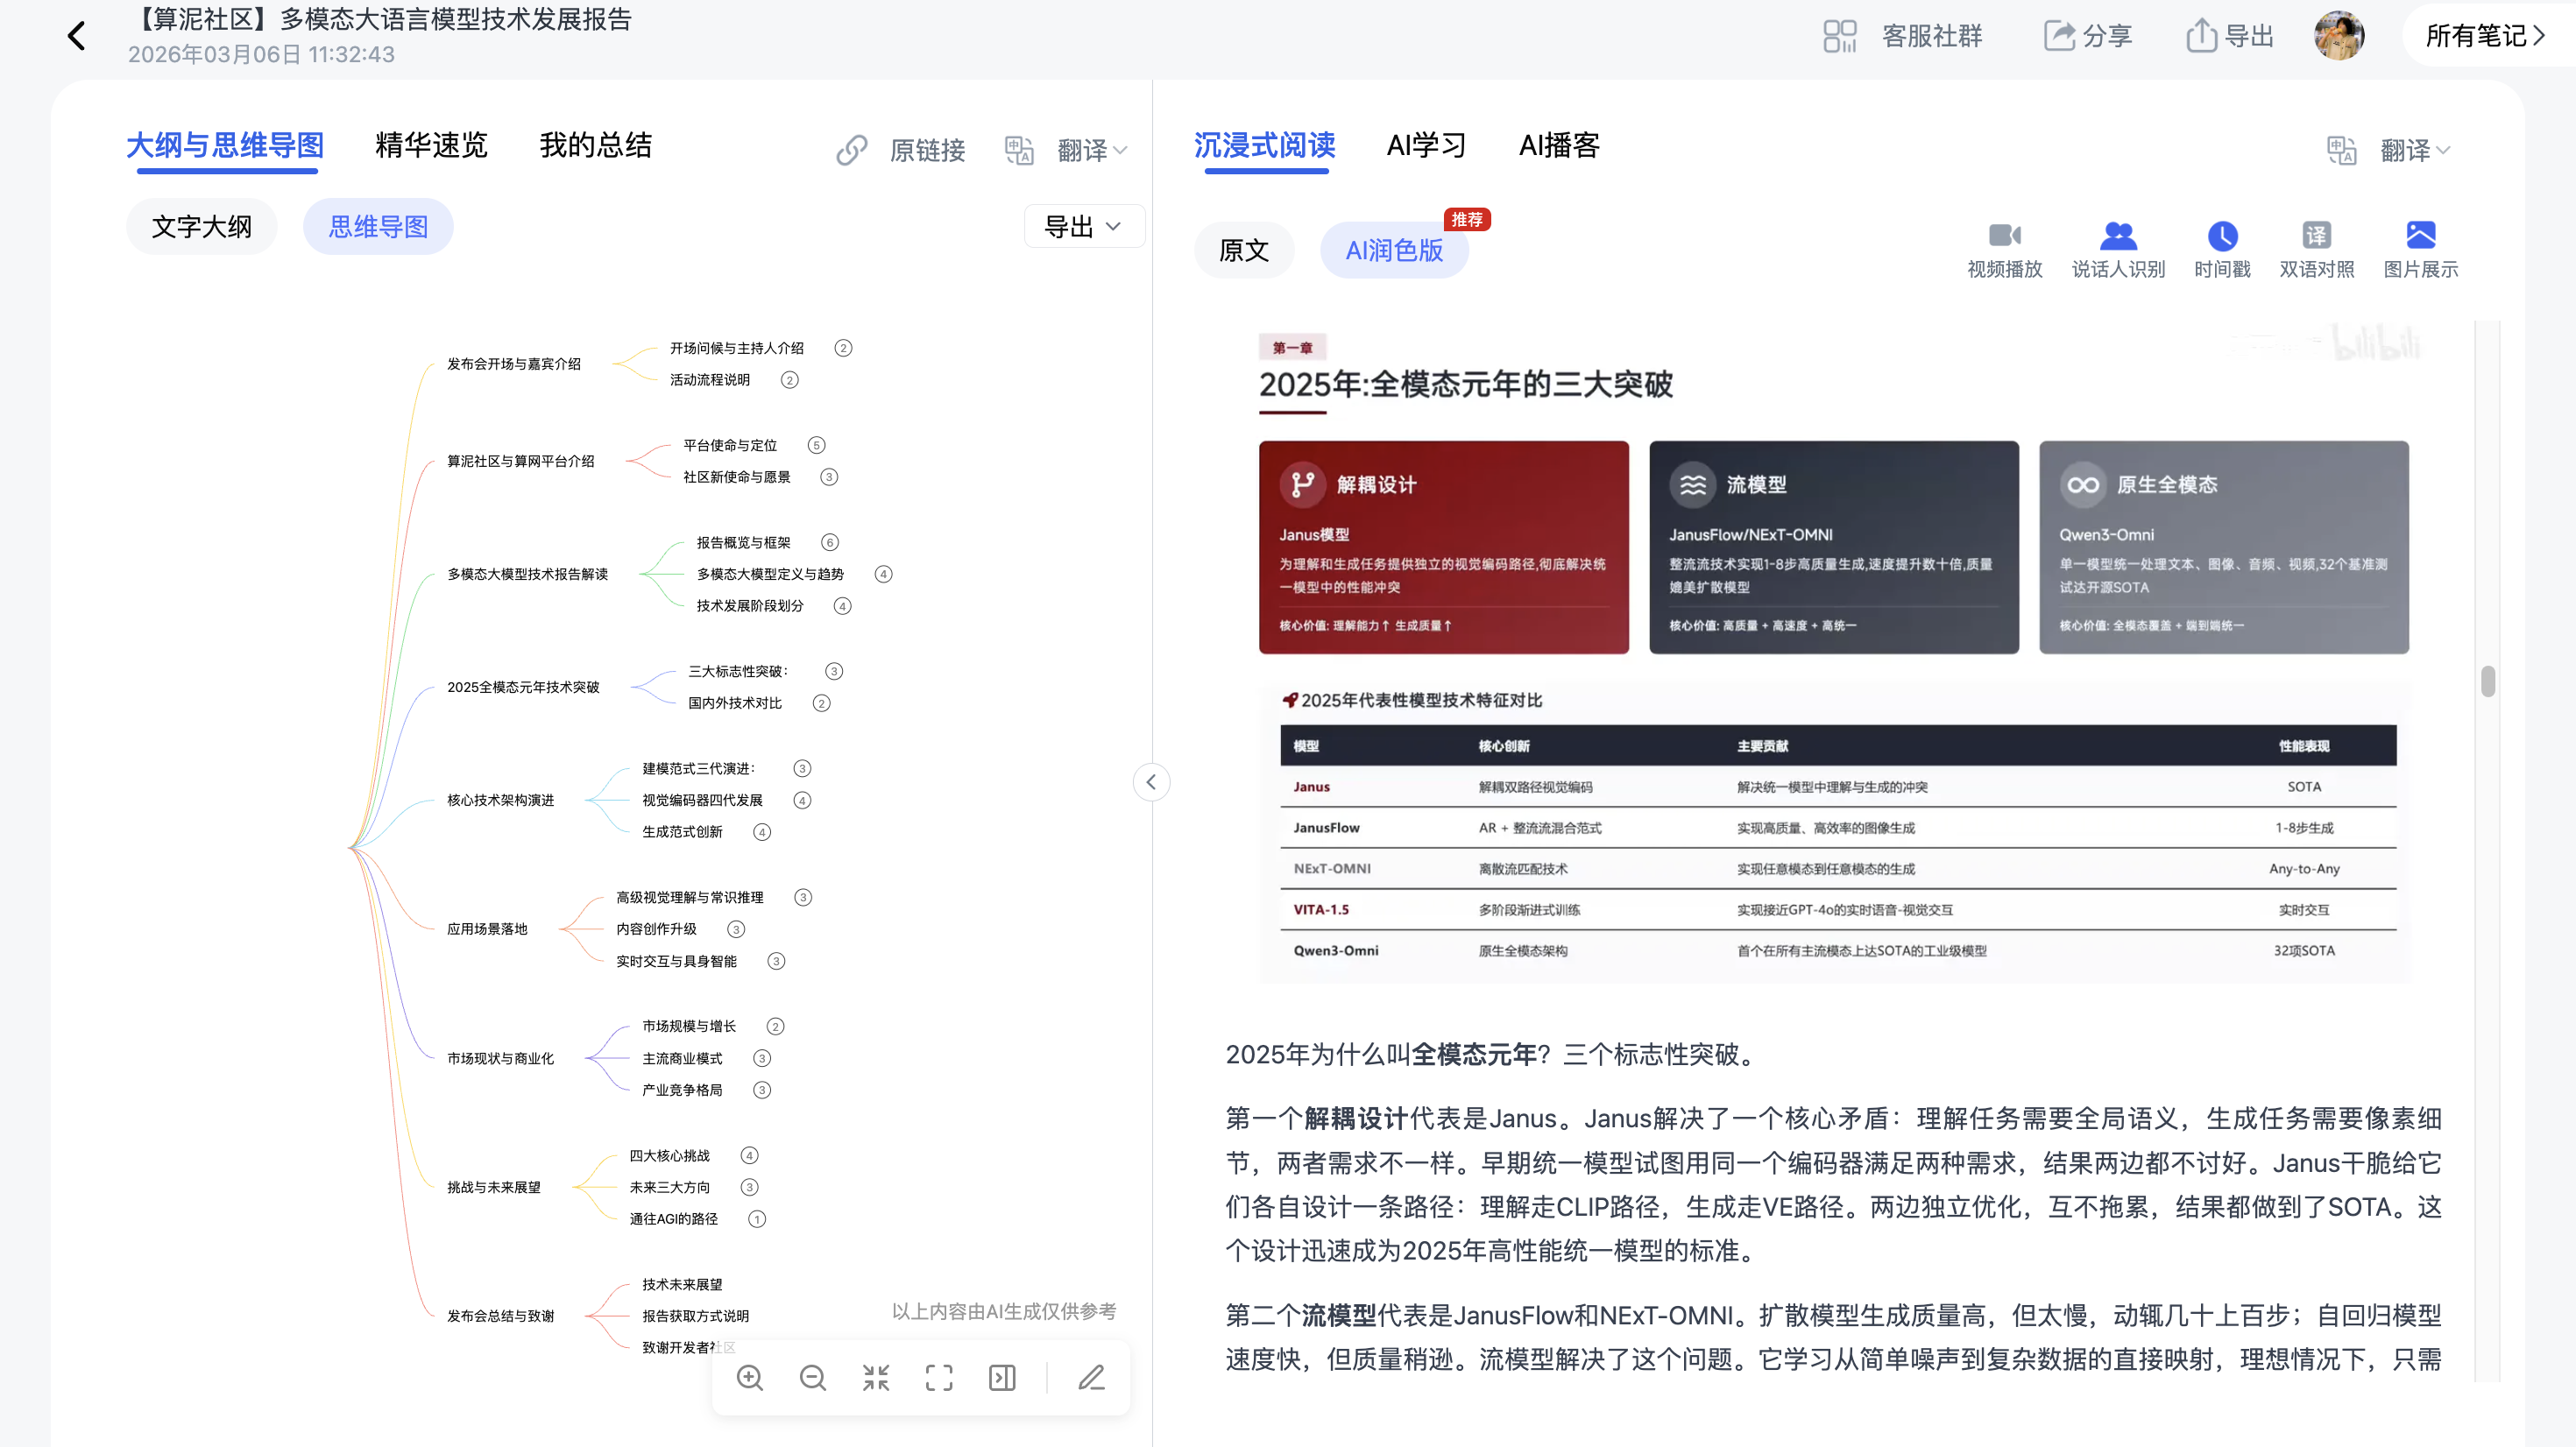Click the VITA-1.5 table row
Viewport: 2576px width, 1447px height.
(1838, 910)
